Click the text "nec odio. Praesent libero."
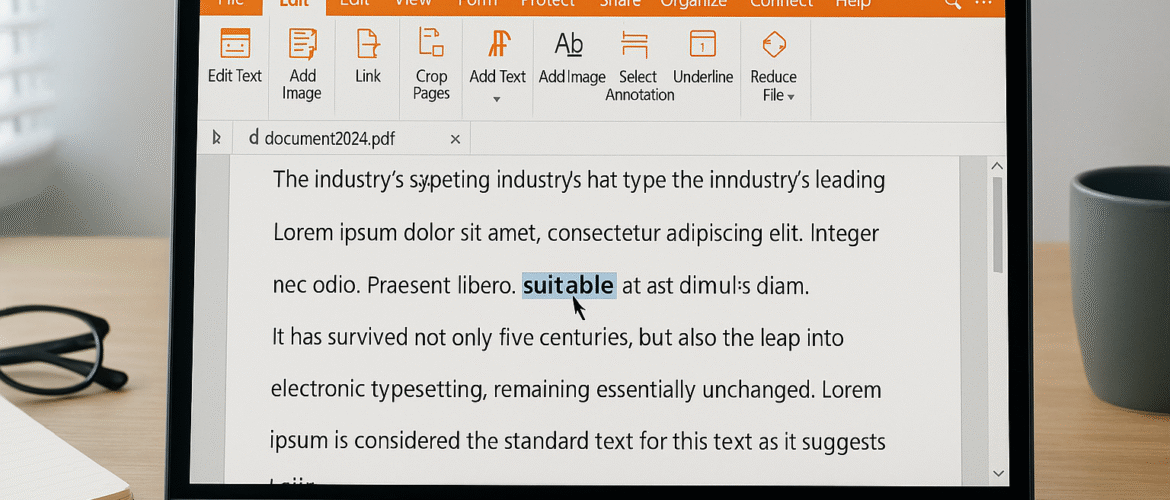 coord(394,287)
